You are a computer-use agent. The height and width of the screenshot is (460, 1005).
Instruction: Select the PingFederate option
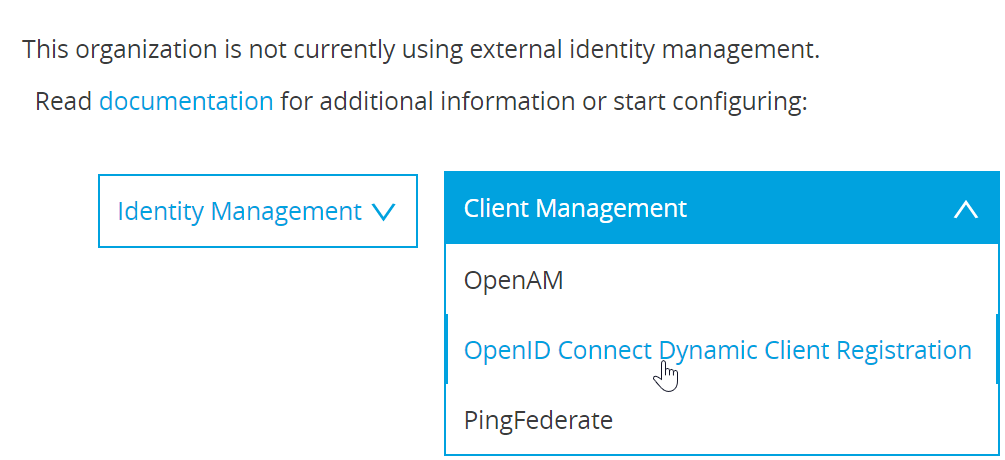(538, 419)
